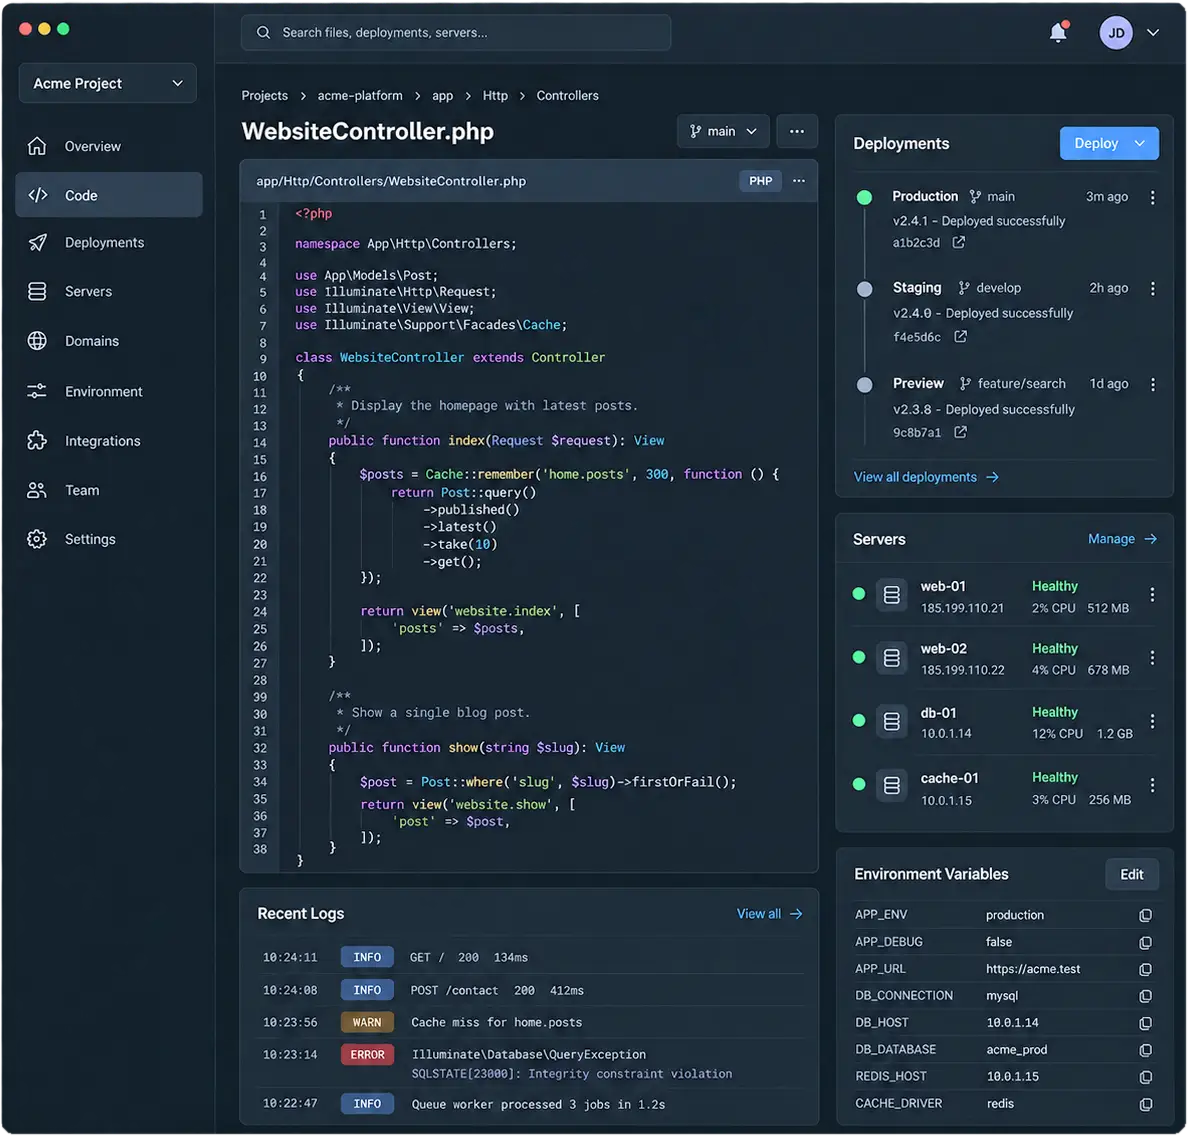
Task: Copy the DB_CONNECTION variable value
Action: click(1145, 995)
